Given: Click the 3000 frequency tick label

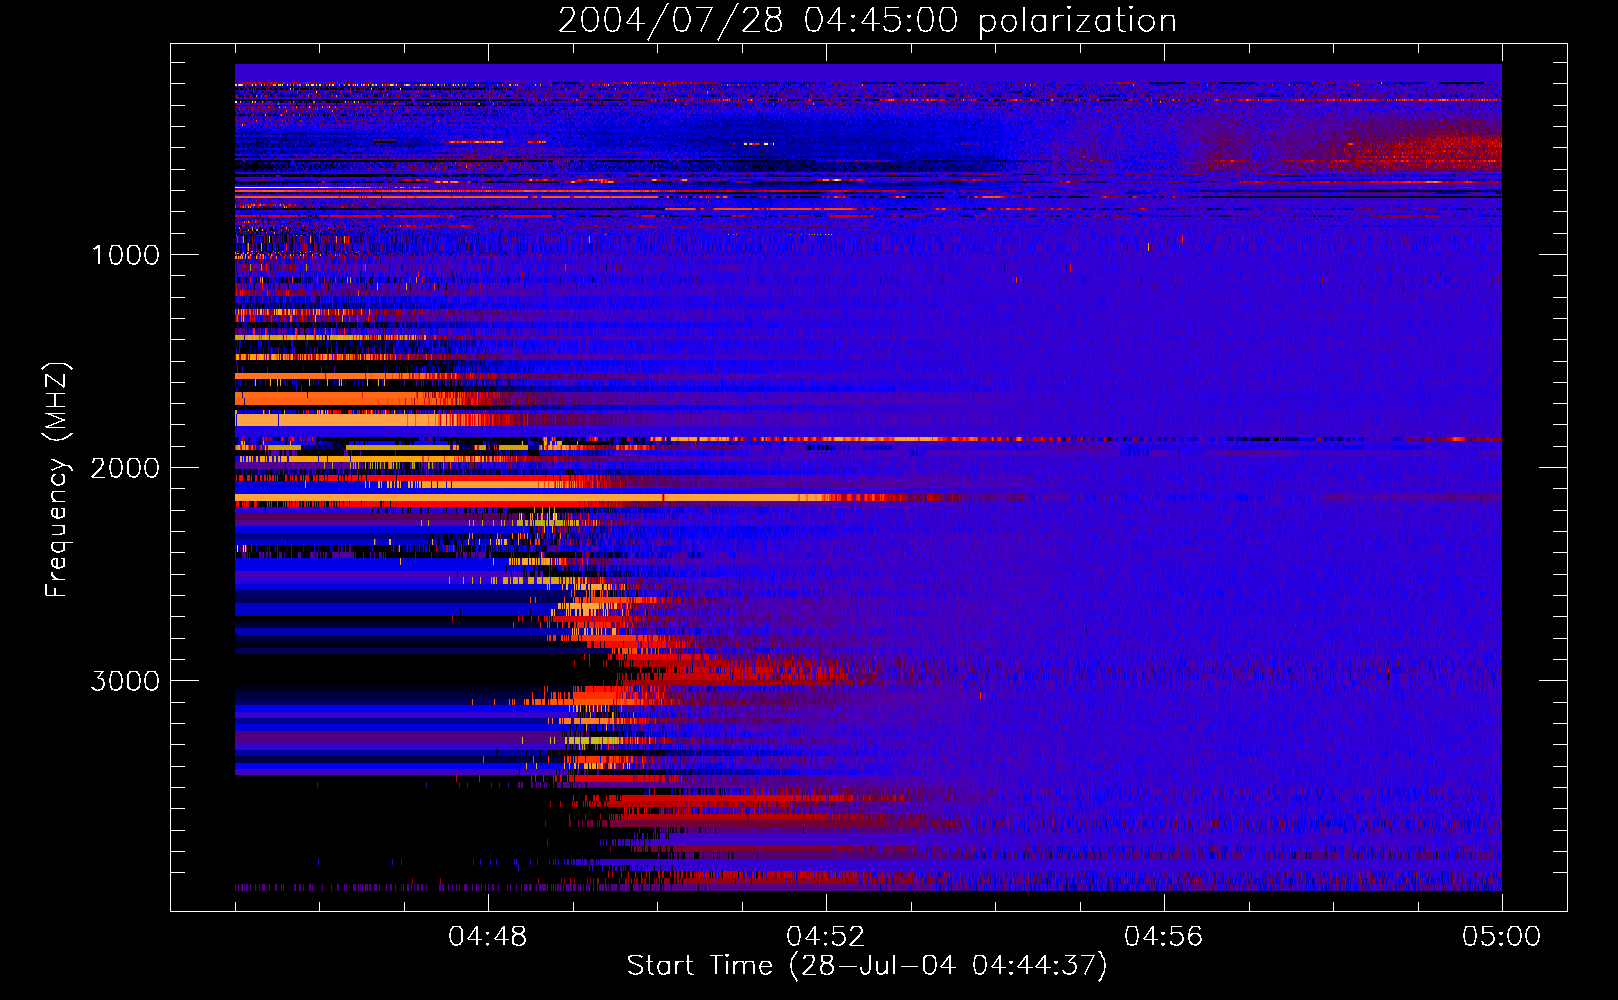Looking at the screenshot, I should coord(125,681).
